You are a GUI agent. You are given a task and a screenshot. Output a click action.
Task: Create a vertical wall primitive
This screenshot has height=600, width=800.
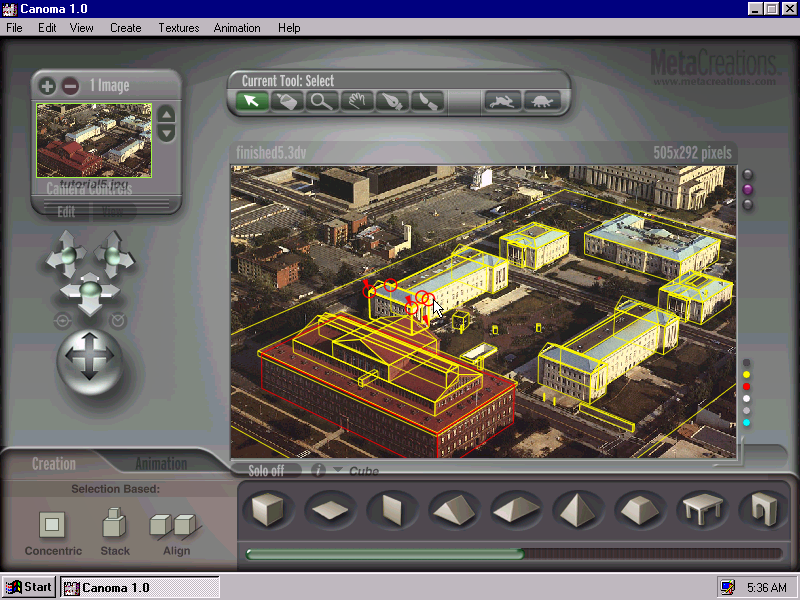[x=392, y=509]
